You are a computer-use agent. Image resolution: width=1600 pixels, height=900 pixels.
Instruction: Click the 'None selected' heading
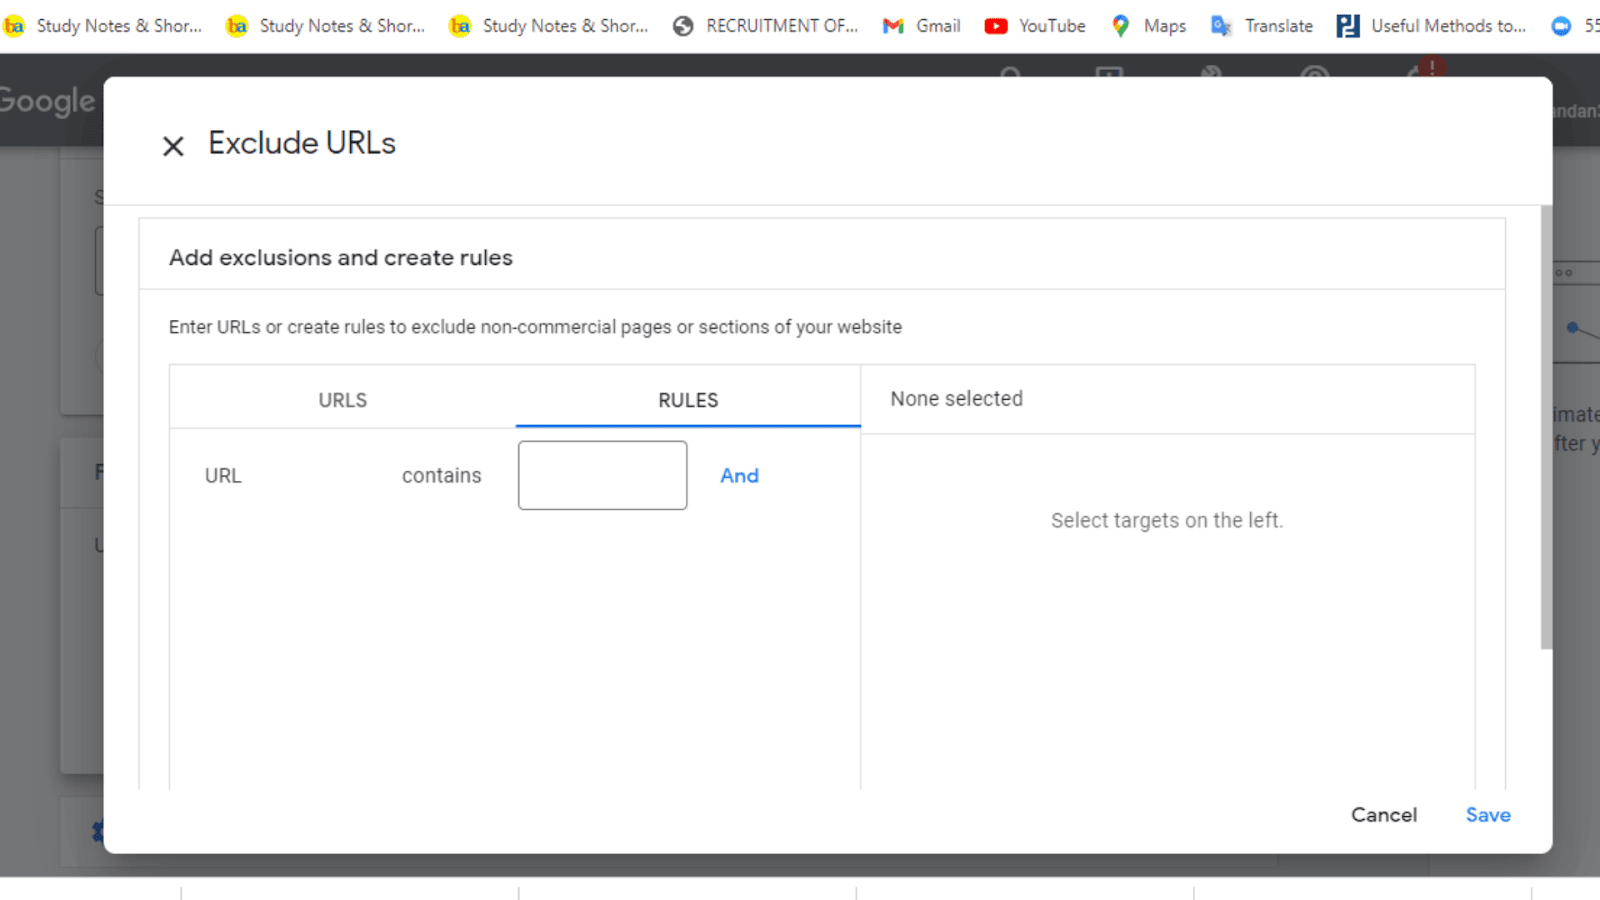[957, 399]
